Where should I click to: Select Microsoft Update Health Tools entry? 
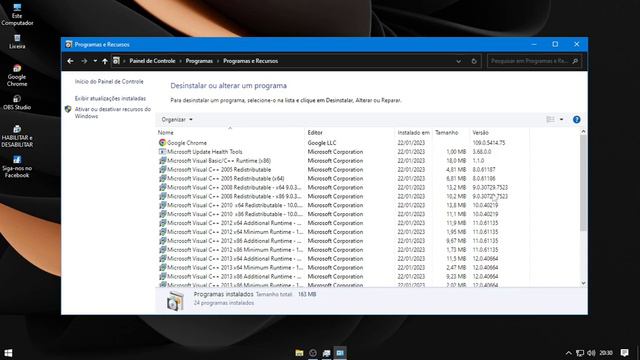click(x=343, y=152)
